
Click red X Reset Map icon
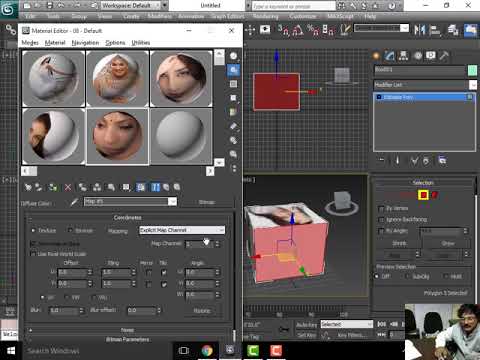pos(68,187)
